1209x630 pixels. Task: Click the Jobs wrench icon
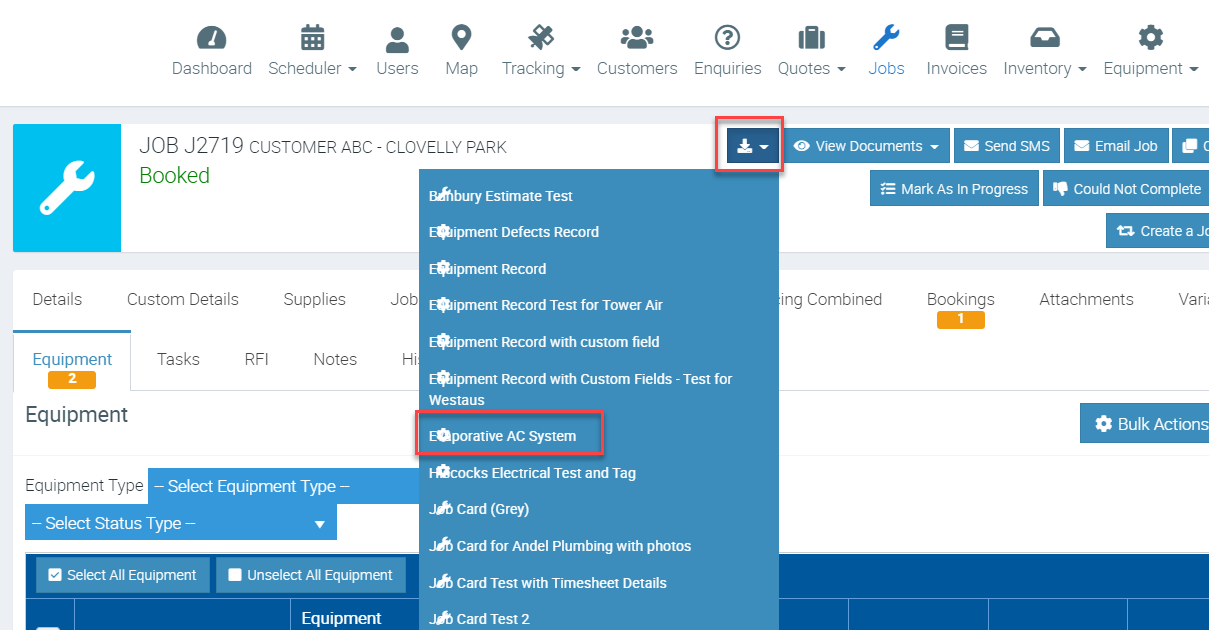tap(886, 39)
